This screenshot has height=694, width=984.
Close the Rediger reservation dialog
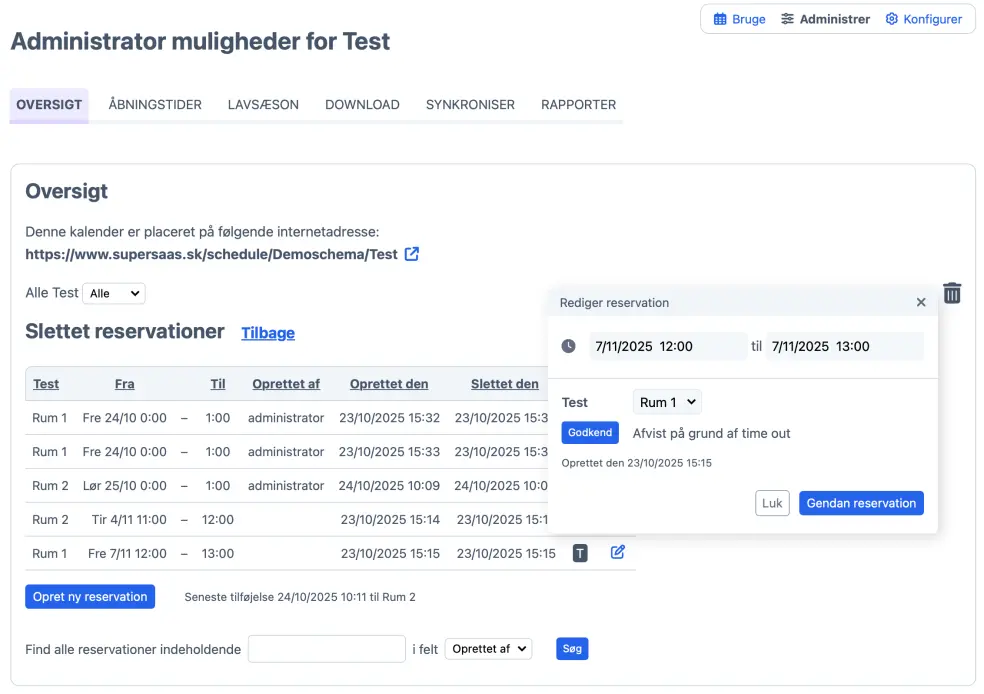coord(921,302)
